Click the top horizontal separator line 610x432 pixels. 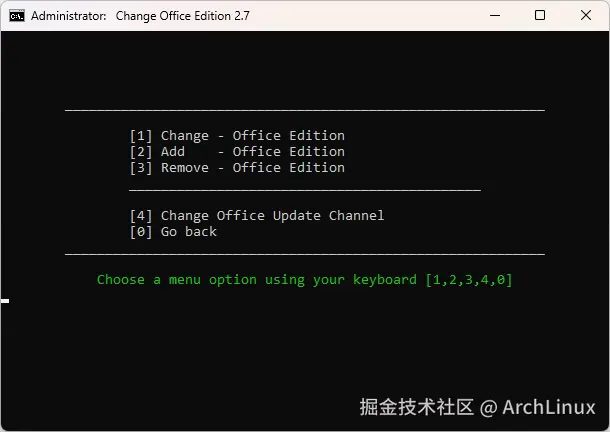tap(305, 109)
